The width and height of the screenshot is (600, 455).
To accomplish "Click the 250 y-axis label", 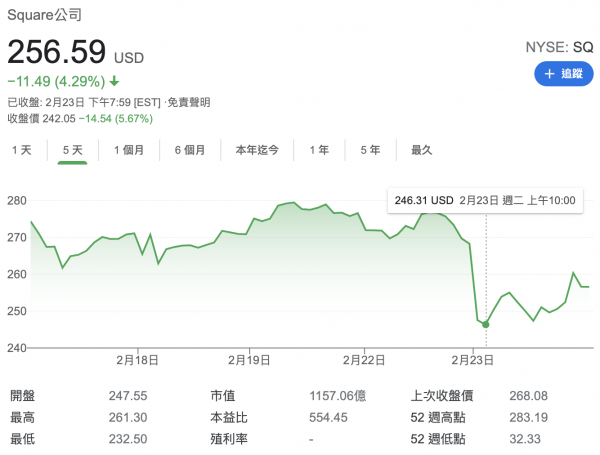I will tap(17, 311).
